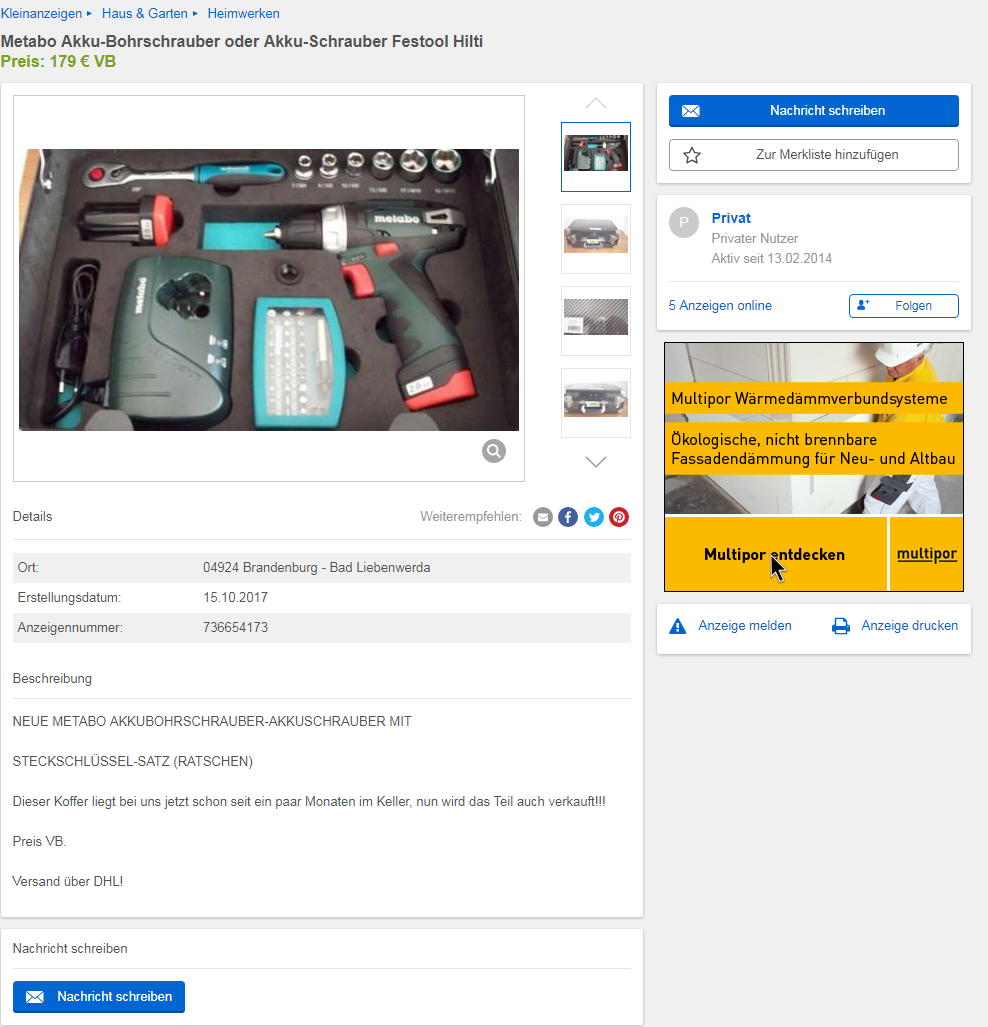Share the listing on Twitter
This screenshot has height=1027, width=988.
click(x=594, y=517)
